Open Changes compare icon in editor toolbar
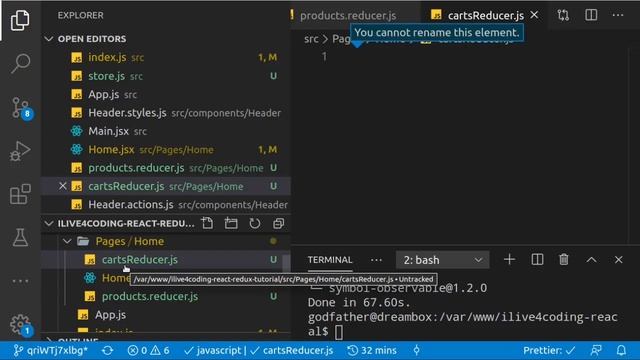This screenshot has width=640, height=360. point(563,16)
